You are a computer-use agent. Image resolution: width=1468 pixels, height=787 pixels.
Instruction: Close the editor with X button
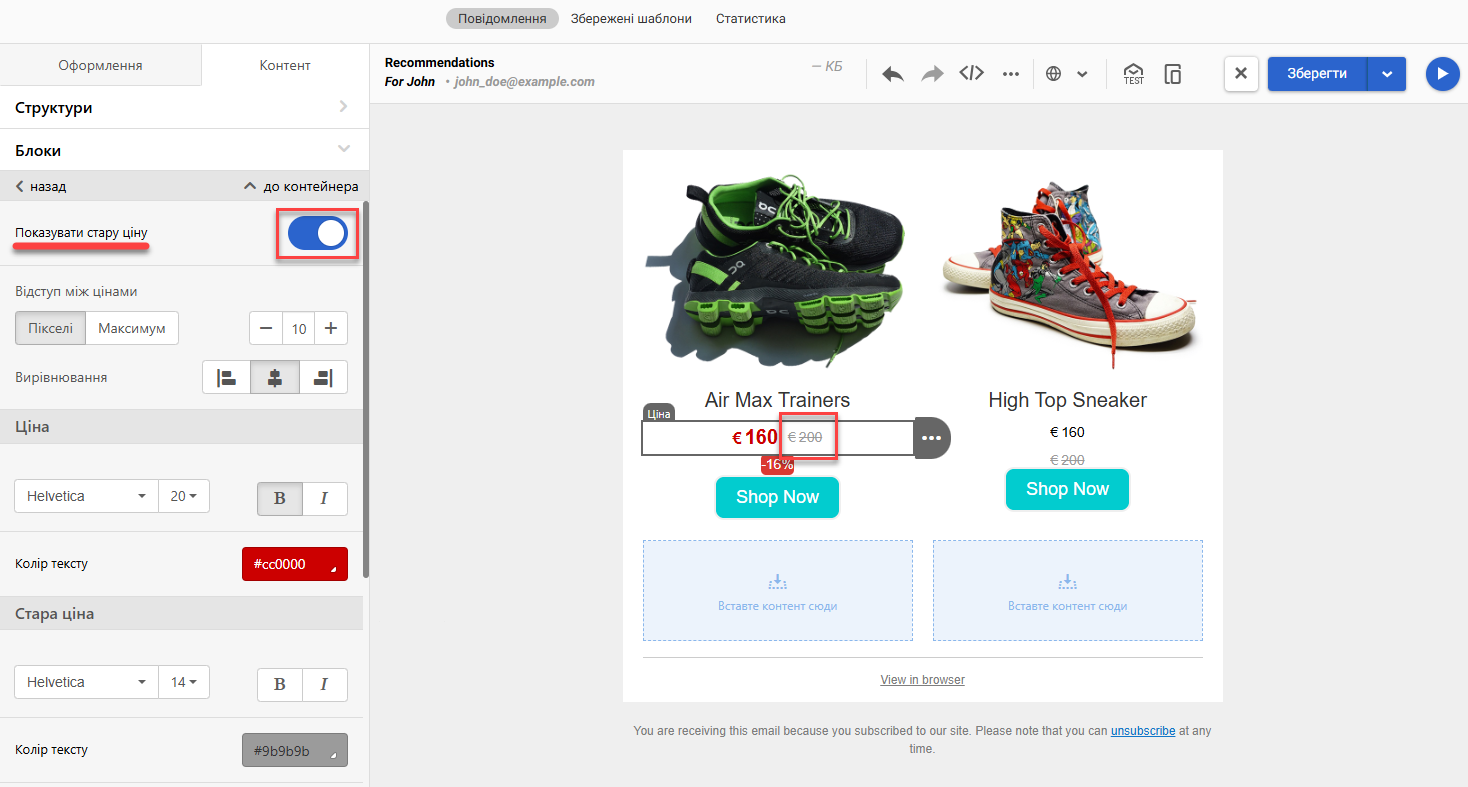(1241, 74)
